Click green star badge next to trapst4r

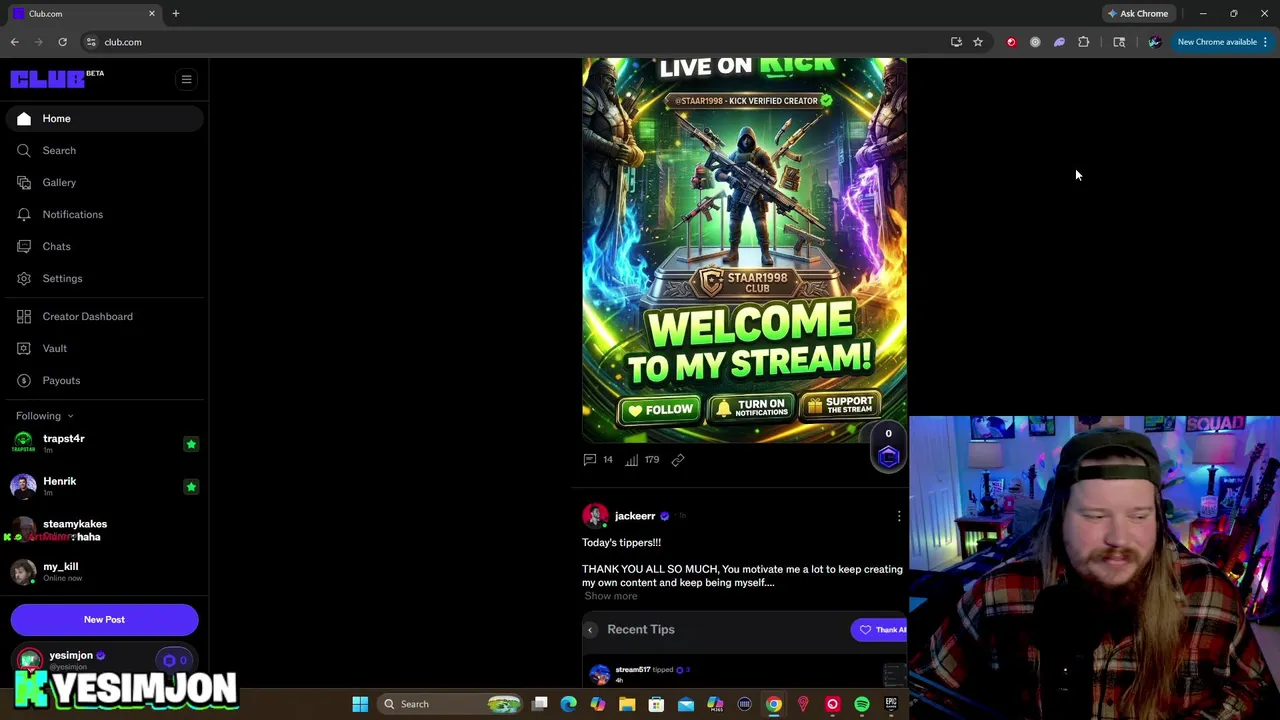tap(191, 444)
